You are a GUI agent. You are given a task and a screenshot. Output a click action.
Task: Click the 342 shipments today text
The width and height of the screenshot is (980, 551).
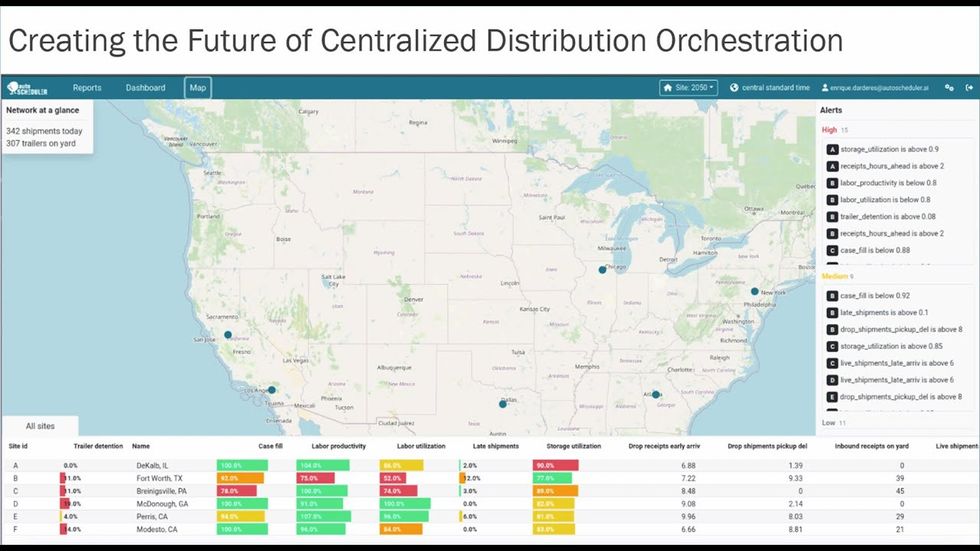(44, 131)
